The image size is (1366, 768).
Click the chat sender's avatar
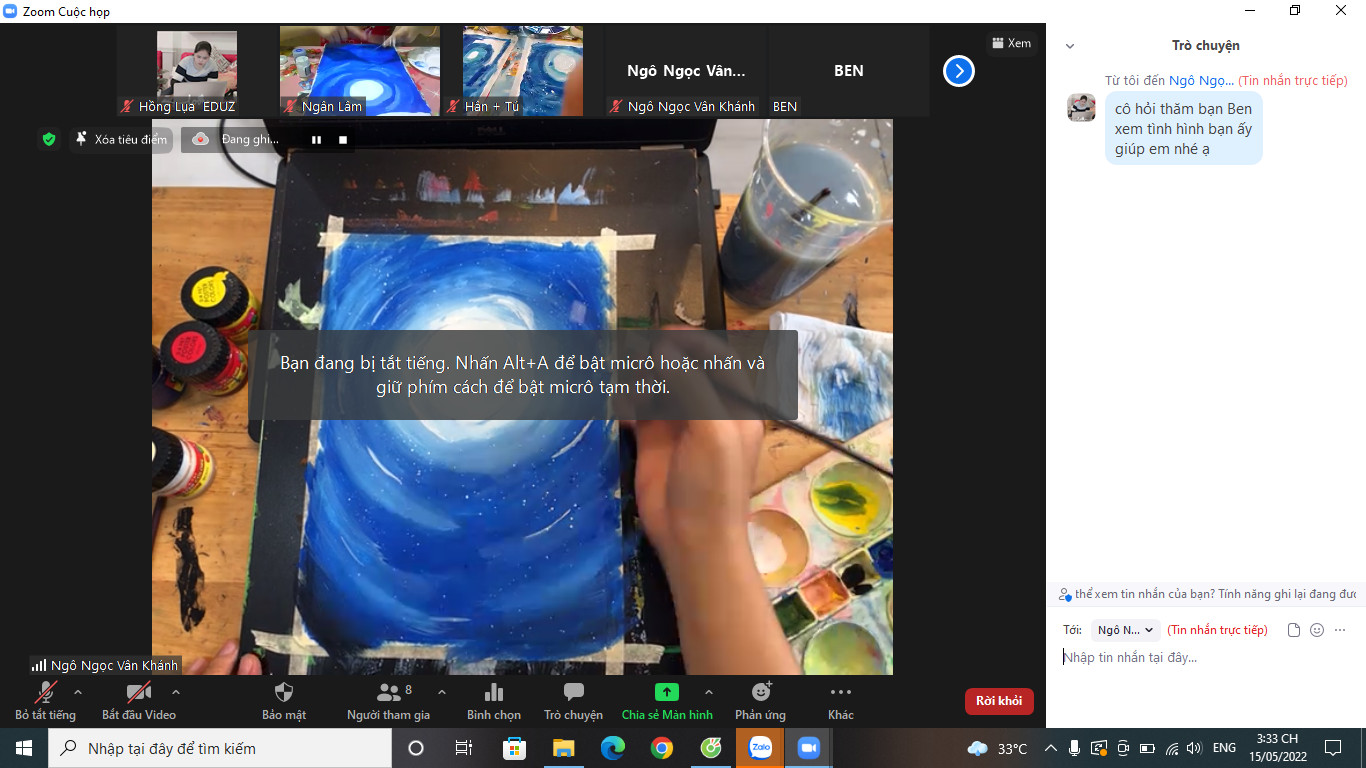point(1081,107)
